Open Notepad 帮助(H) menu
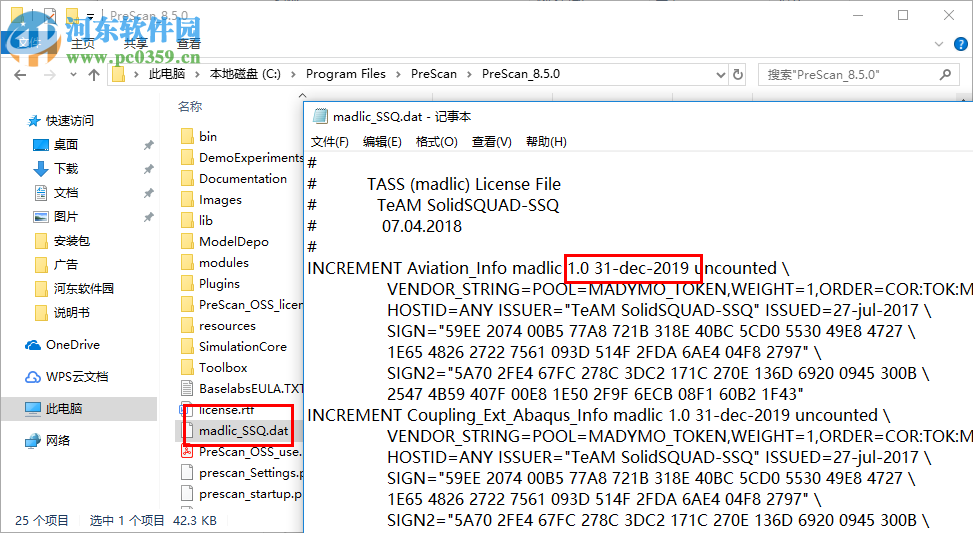 click(546, 142)
